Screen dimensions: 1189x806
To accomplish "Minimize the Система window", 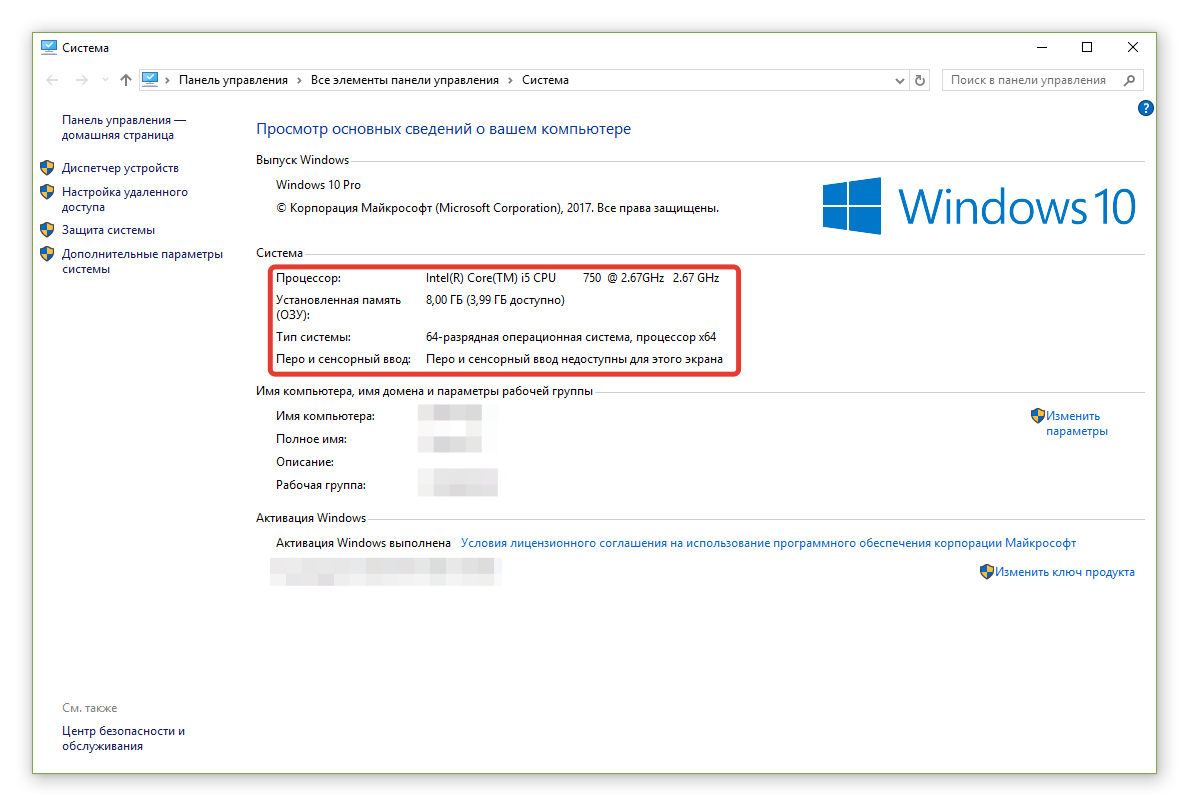I will pos(1042,47).
